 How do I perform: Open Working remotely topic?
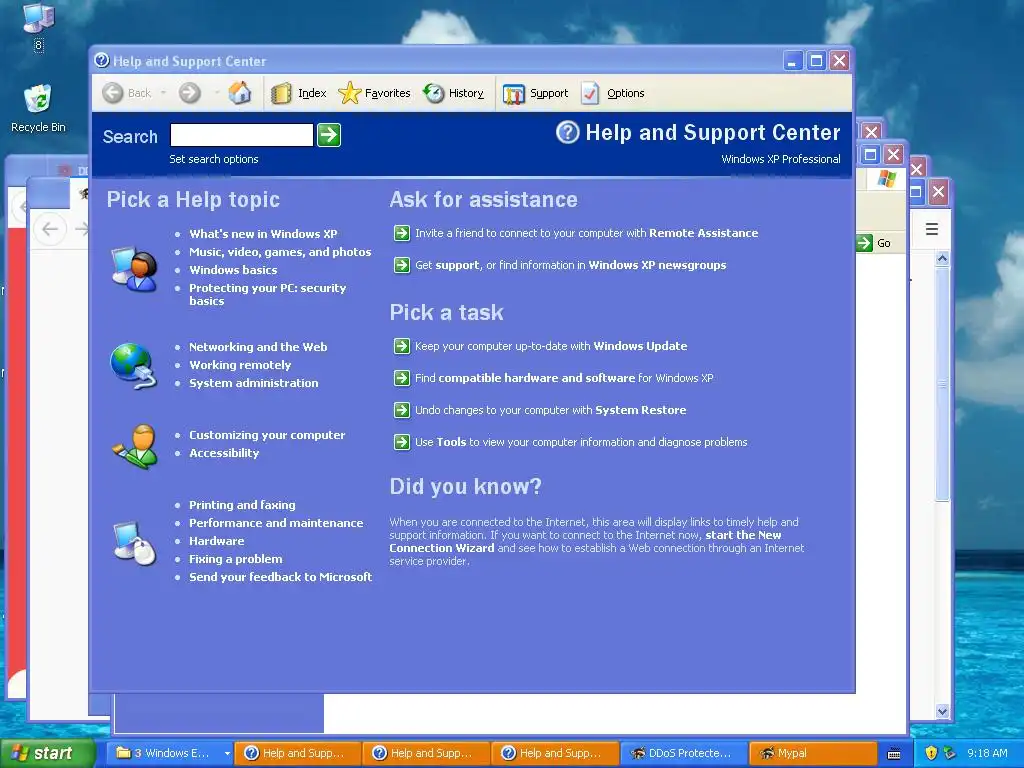coord(240,365)
